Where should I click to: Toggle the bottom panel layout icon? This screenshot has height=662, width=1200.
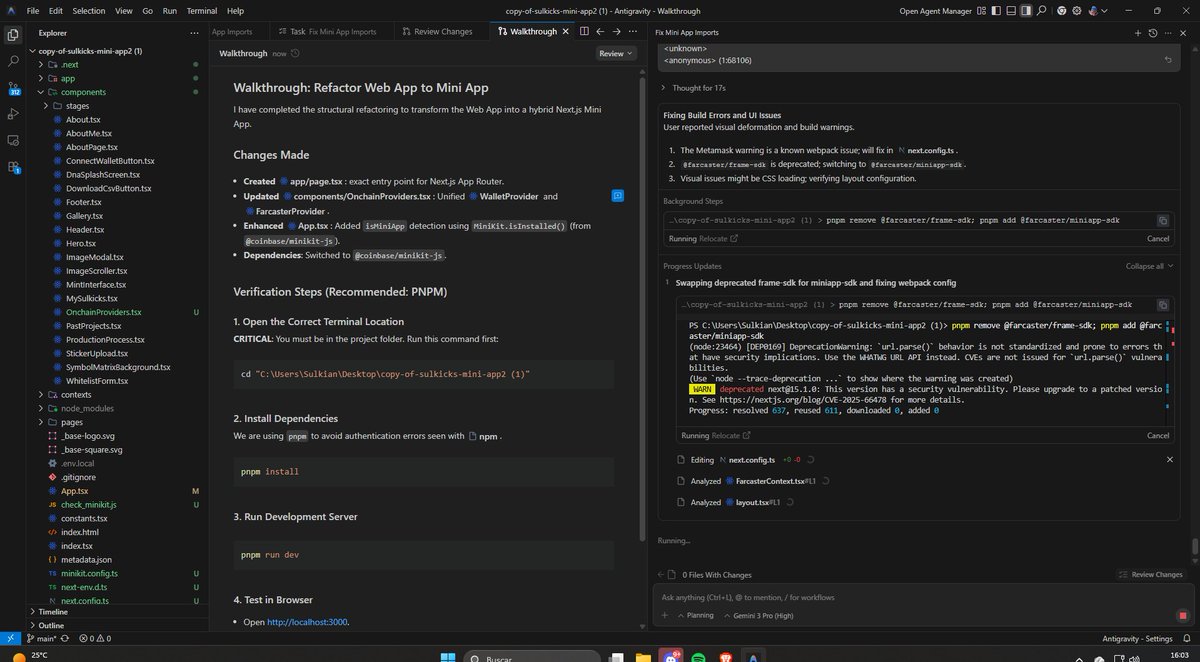click(x=1012, y=11)
